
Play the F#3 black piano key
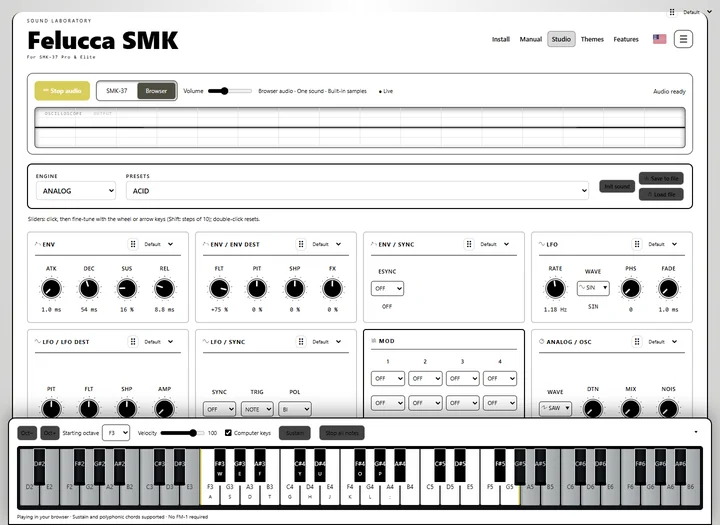[219, 465]
